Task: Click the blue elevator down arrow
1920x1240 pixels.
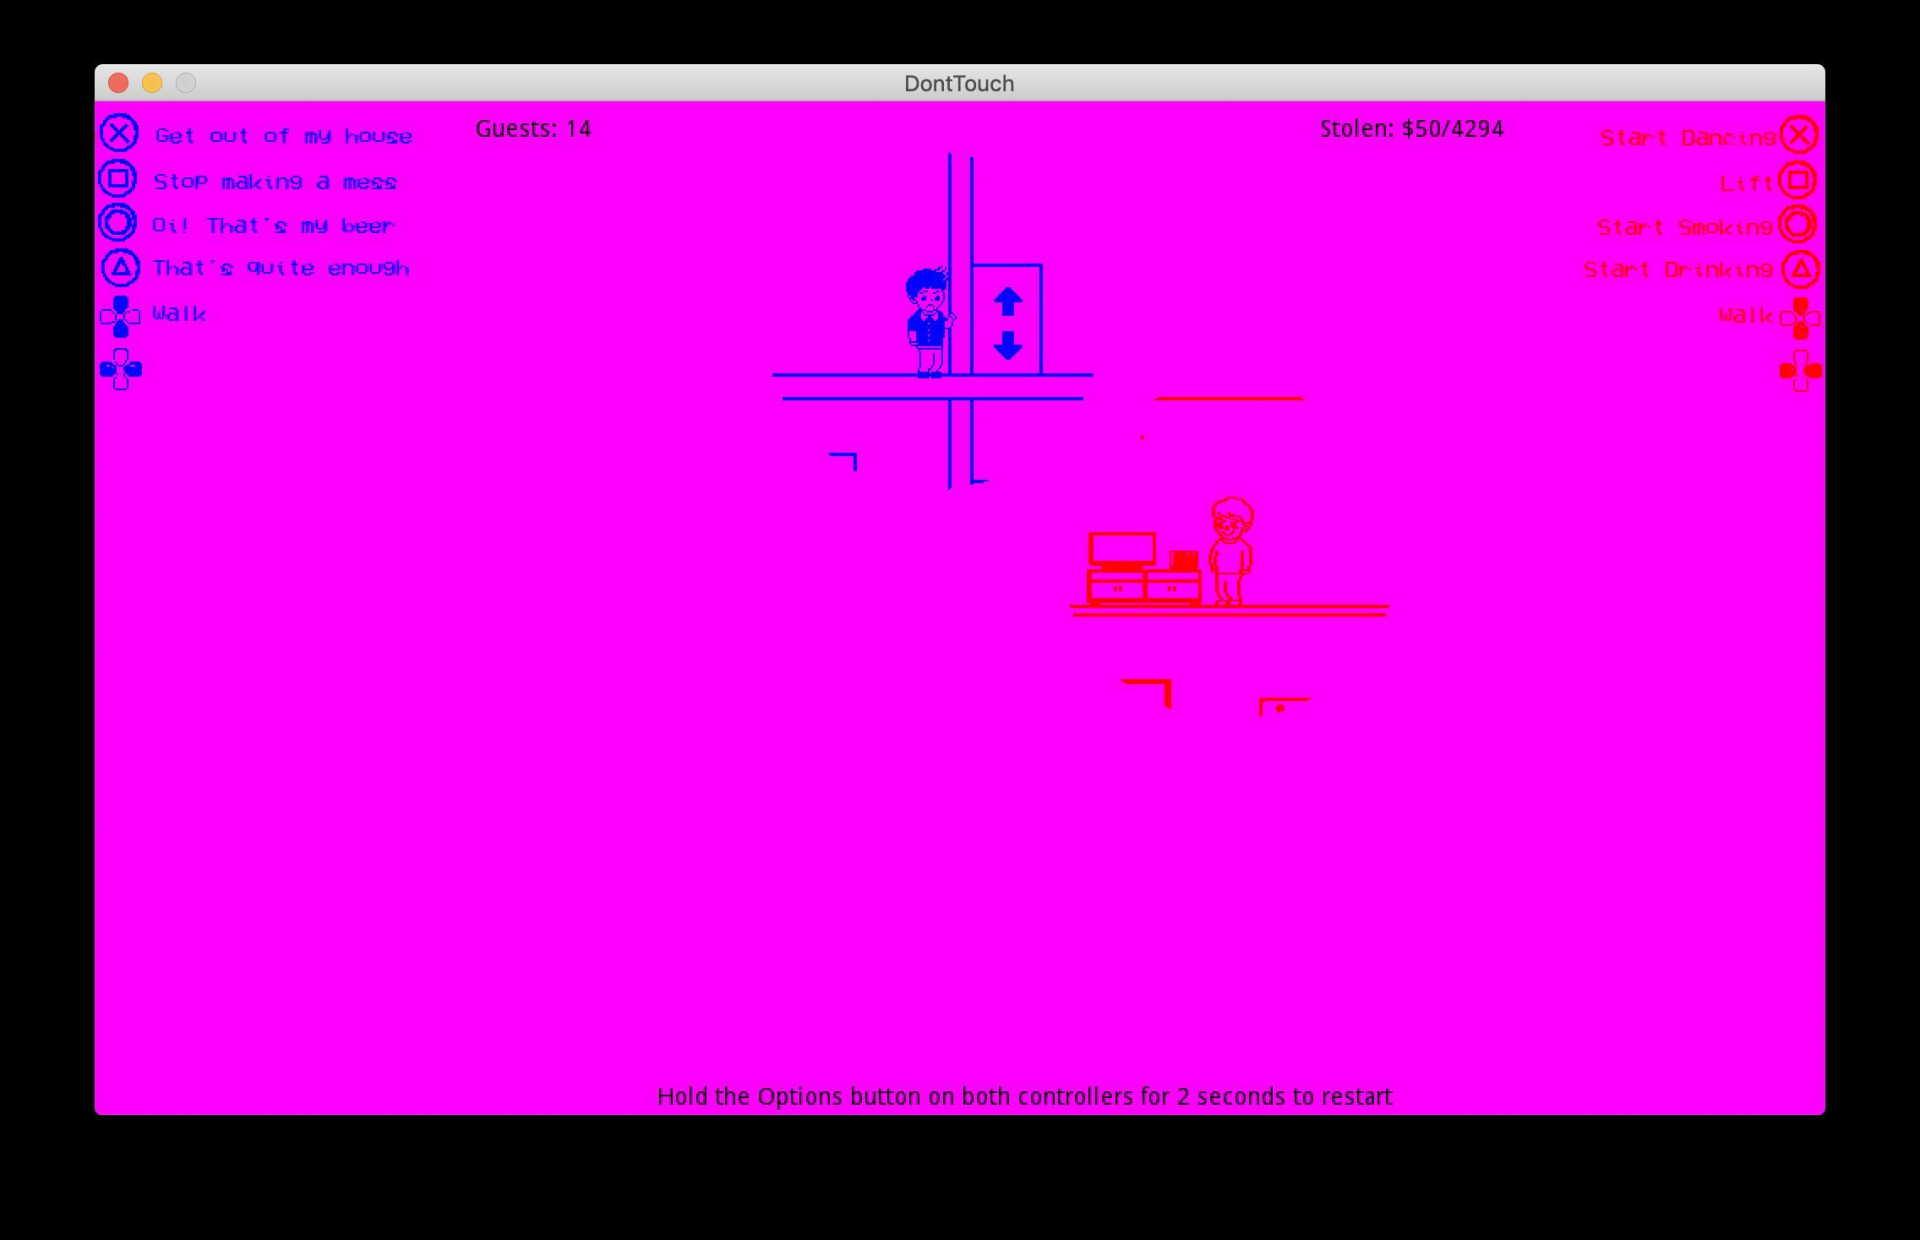Action: tap(1007, 345)
